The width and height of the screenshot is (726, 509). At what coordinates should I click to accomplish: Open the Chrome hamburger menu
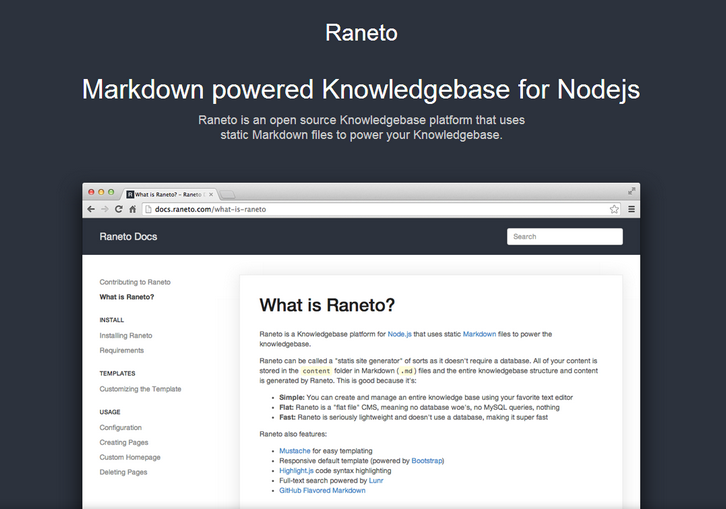point(631,209)
